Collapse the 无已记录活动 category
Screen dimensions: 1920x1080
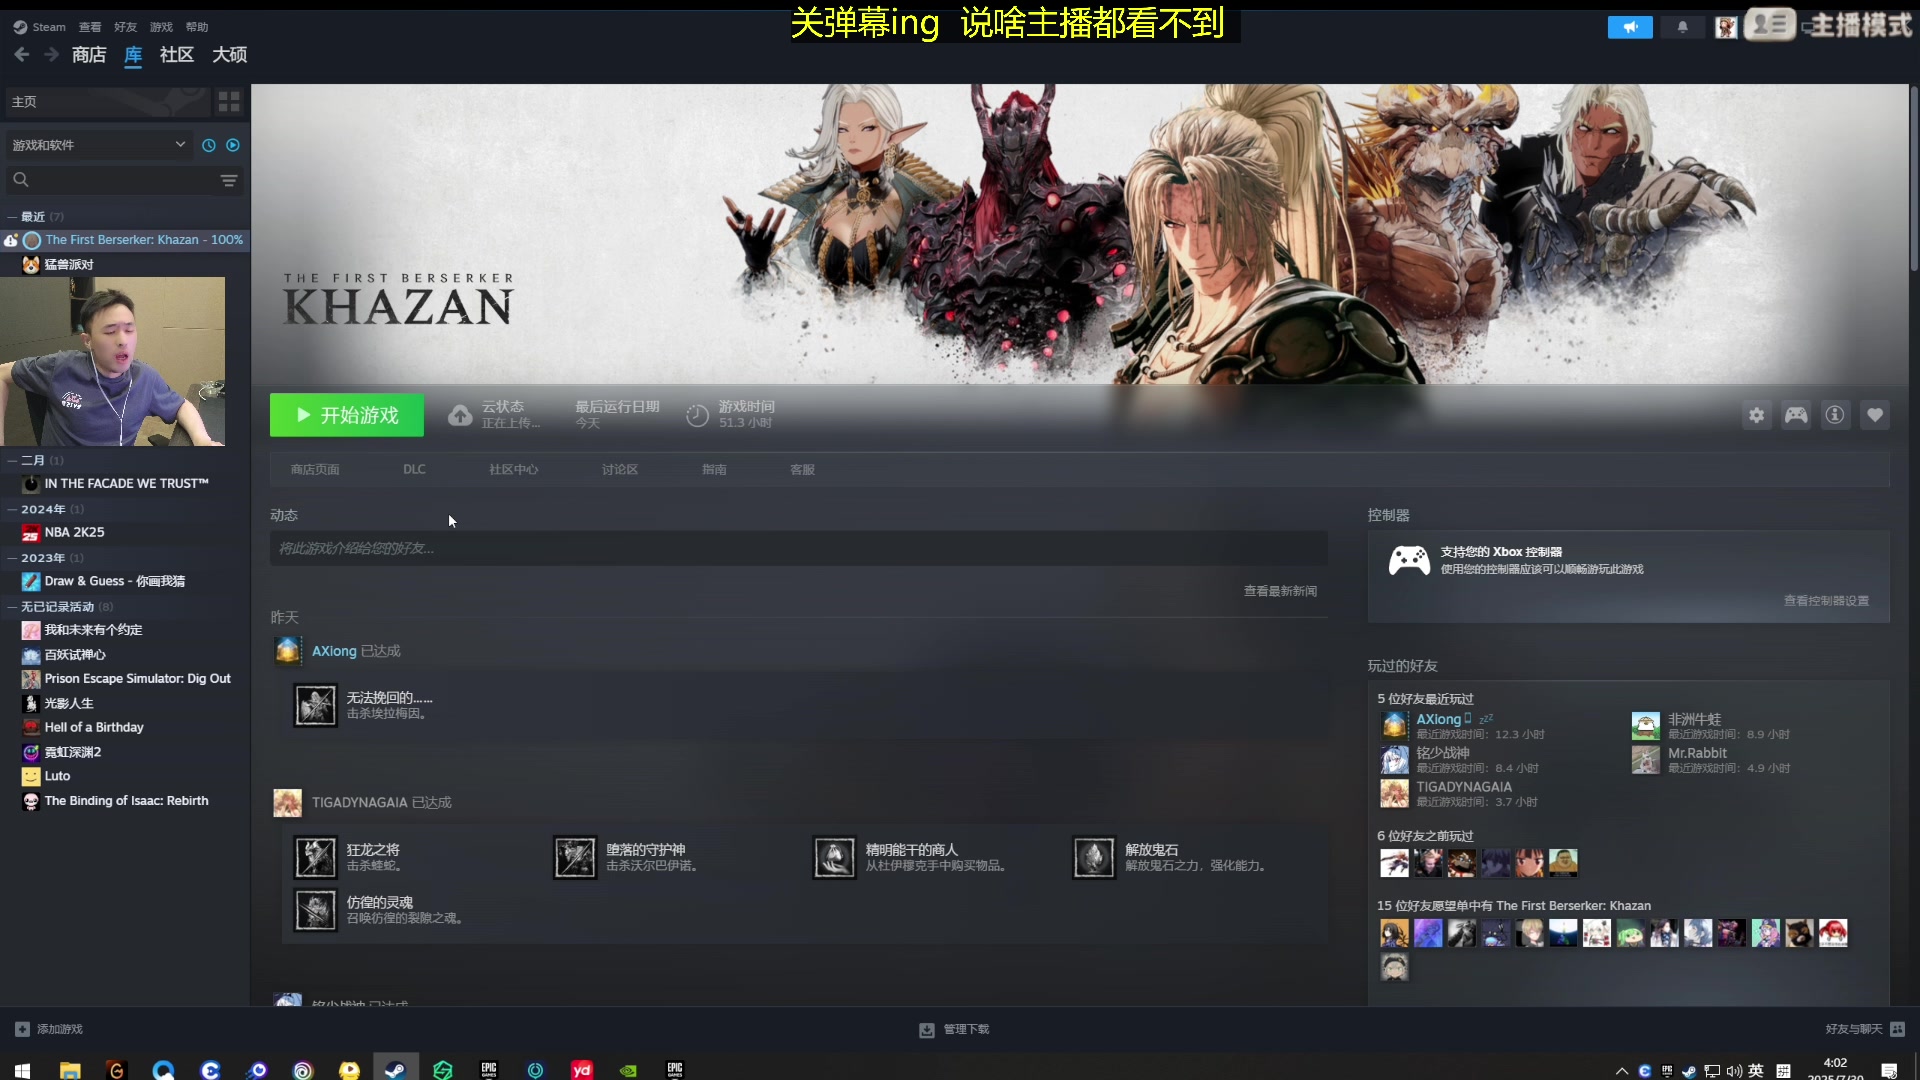[57, 607]
